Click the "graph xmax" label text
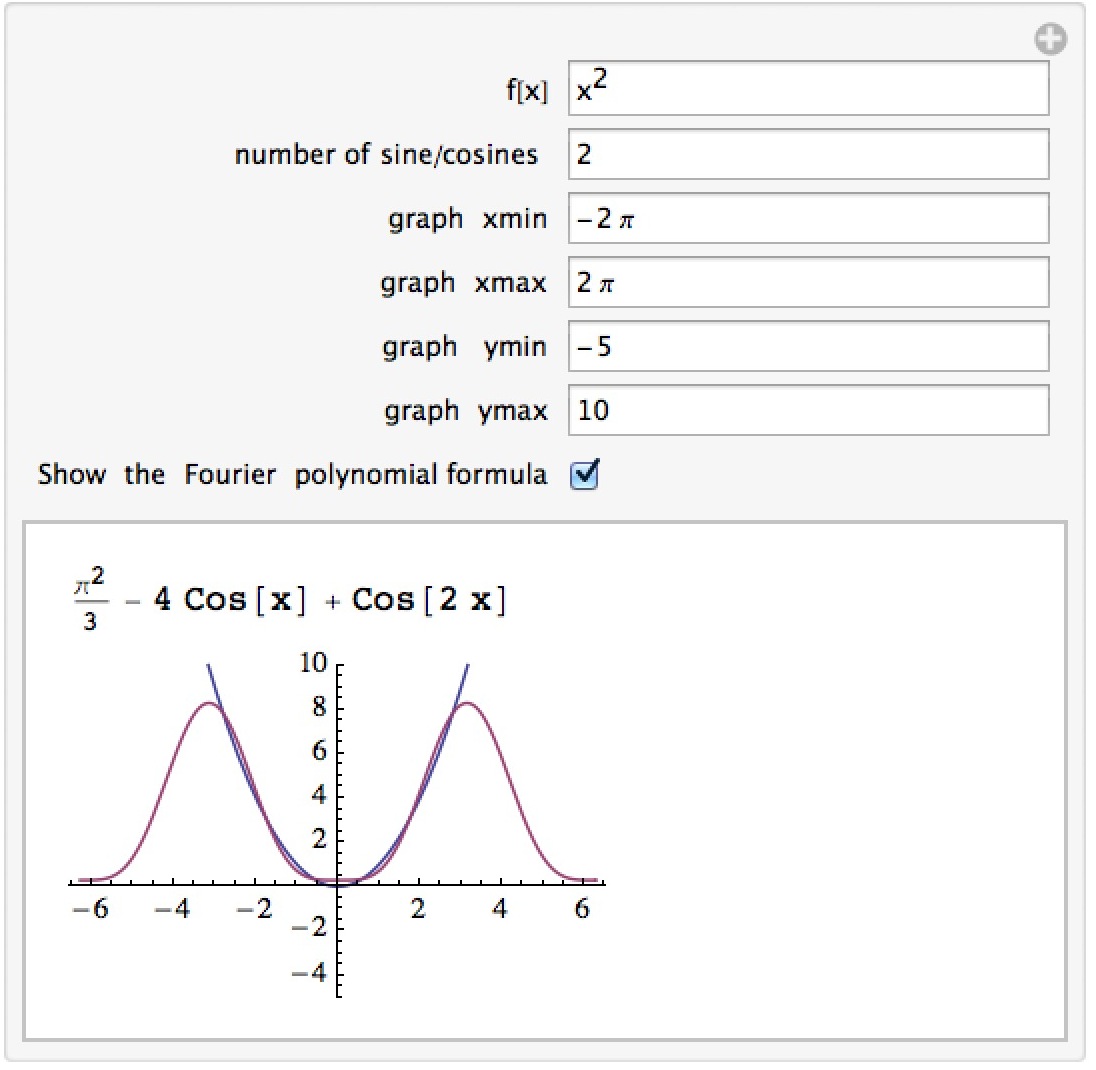The image size is (1096, 1070). (x=463, y=284)
